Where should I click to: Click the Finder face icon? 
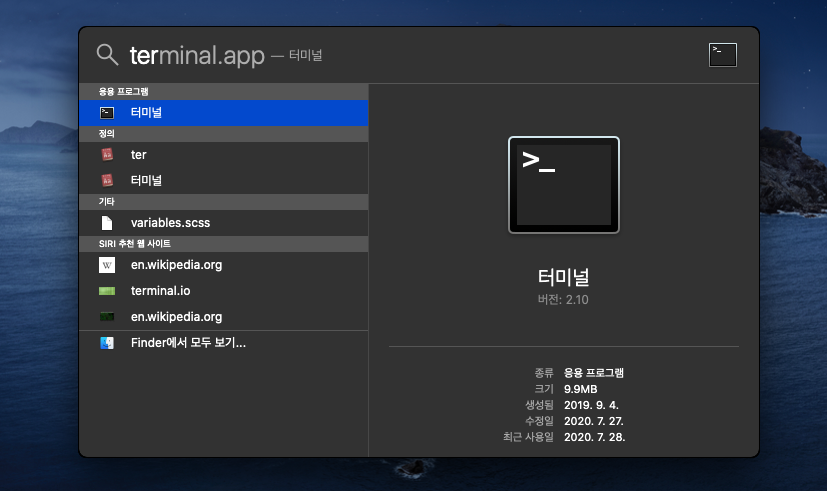coord(107,343)
